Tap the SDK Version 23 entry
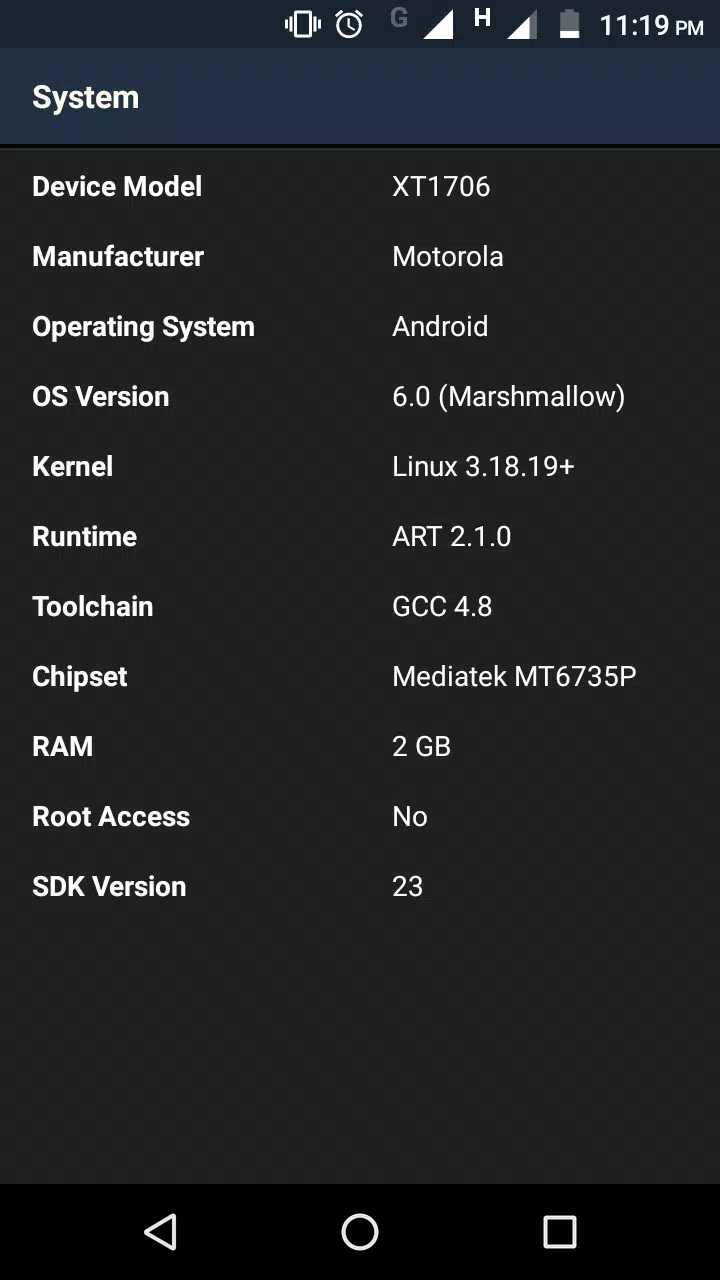 click(360, 886)
